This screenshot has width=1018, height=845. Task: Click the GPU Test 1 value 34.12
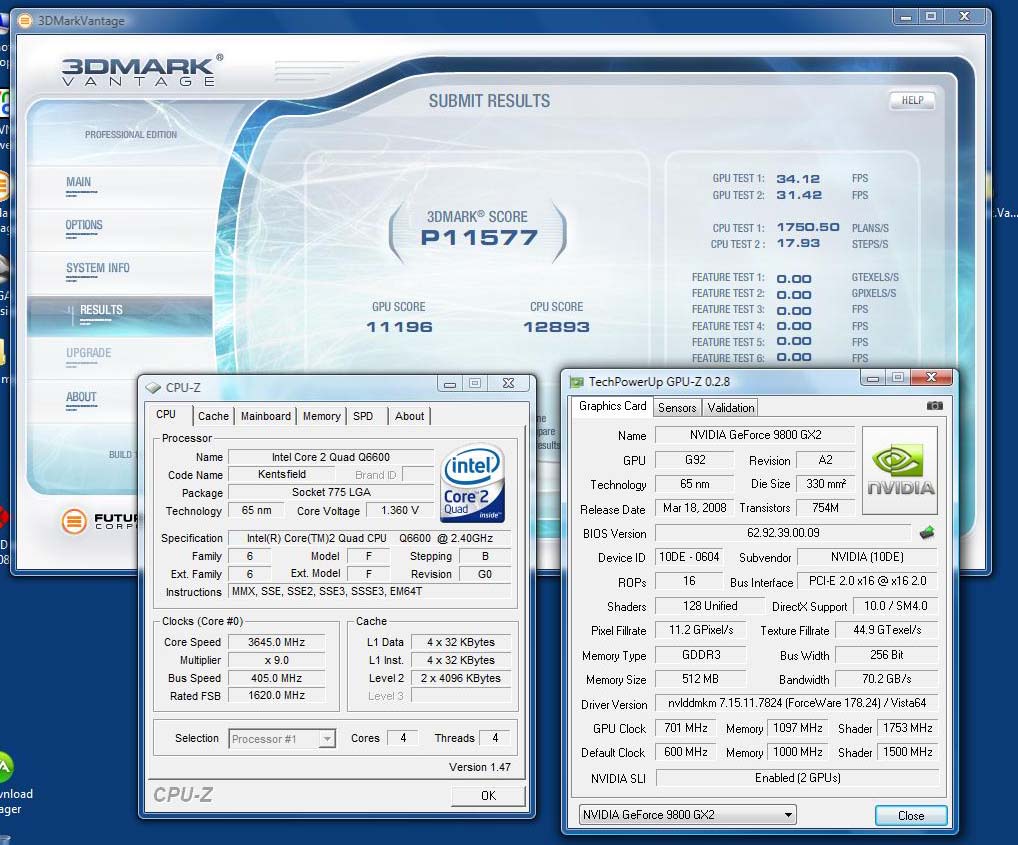pos(798,178)
